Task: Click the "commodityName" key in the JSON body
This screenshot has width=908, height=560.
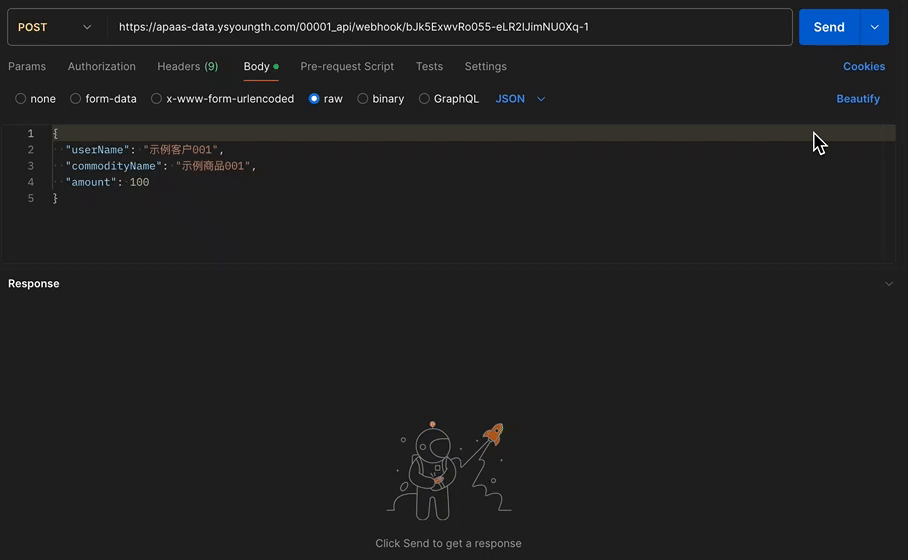Action: tap(114, 166)
